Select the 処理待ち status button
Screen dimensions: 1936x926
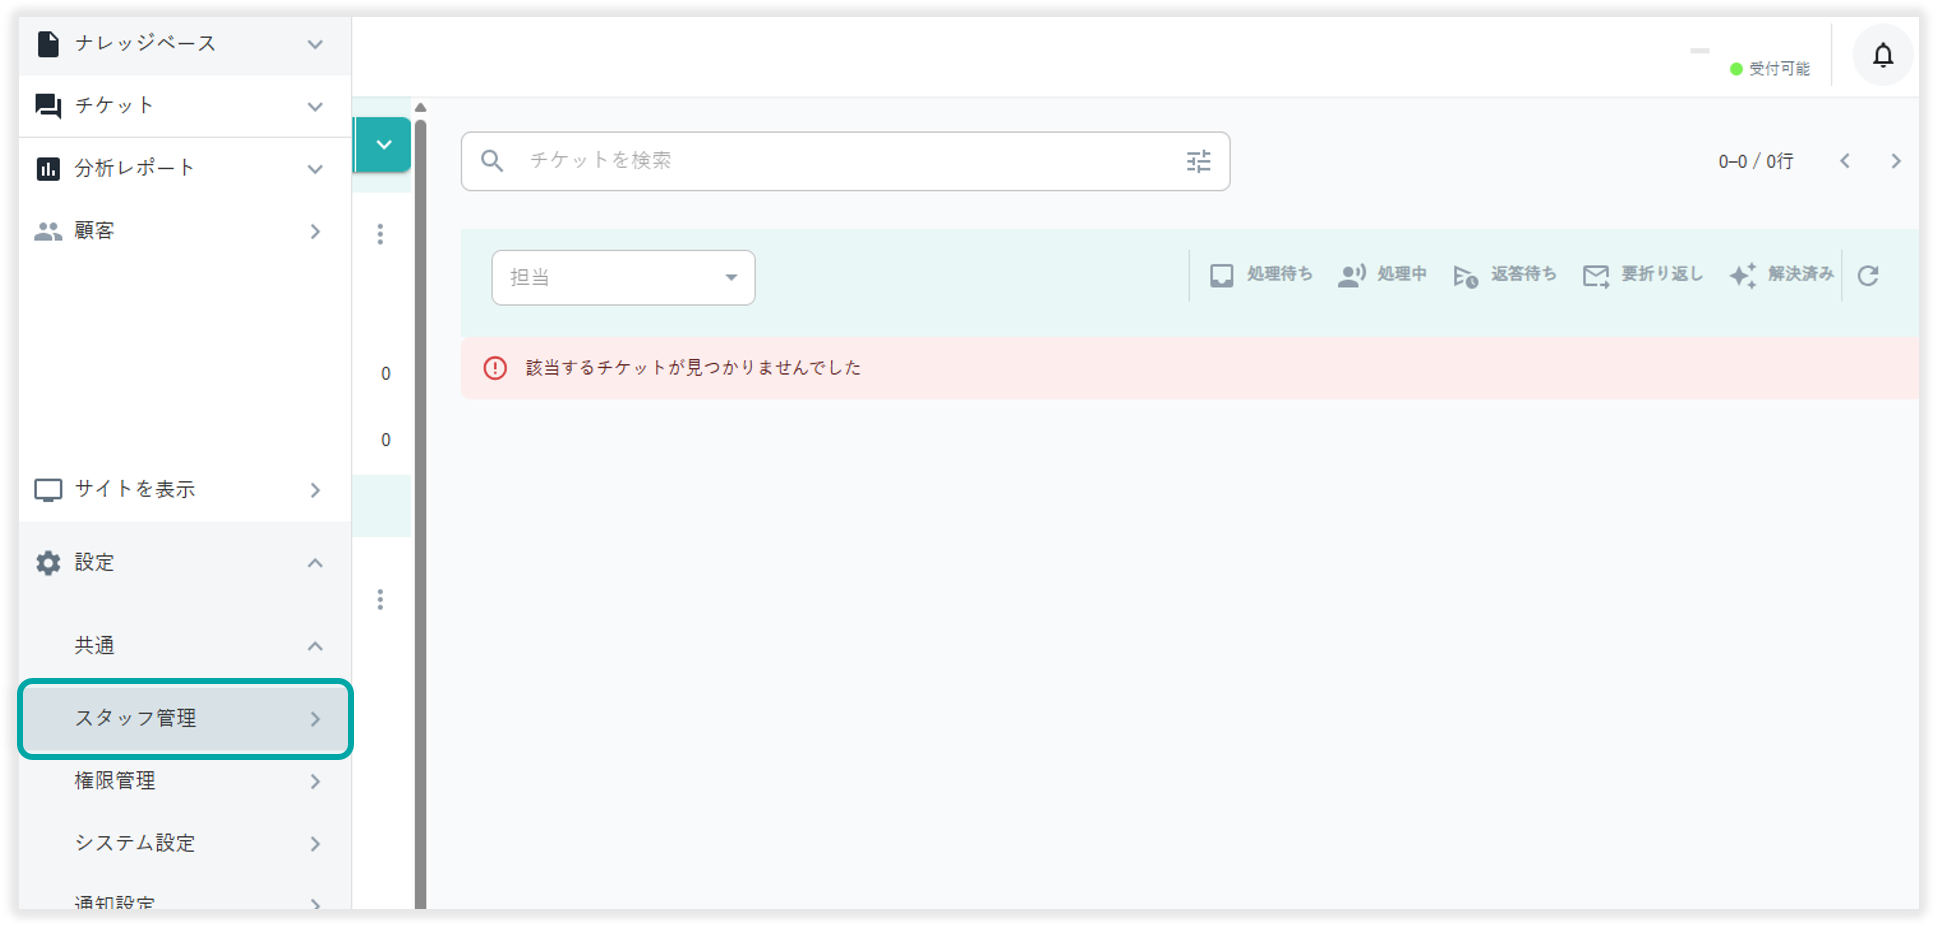[1261, 275]
